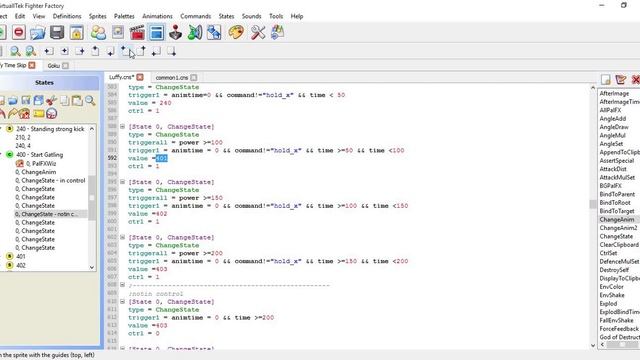This screenshot has width=640, height=360.
Task: Open the Sprites menu
Action: point(98,16)
